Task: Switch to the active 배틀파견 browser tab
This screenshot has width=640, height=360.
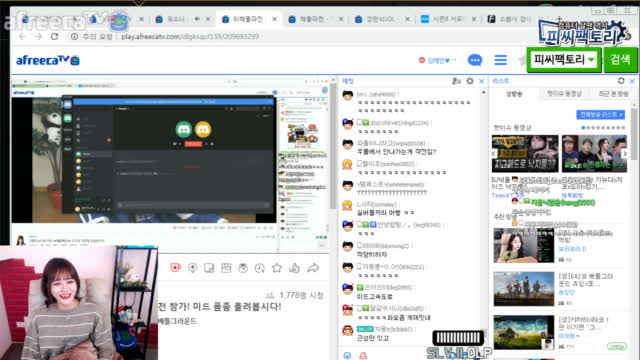Action: coord(248,19)
